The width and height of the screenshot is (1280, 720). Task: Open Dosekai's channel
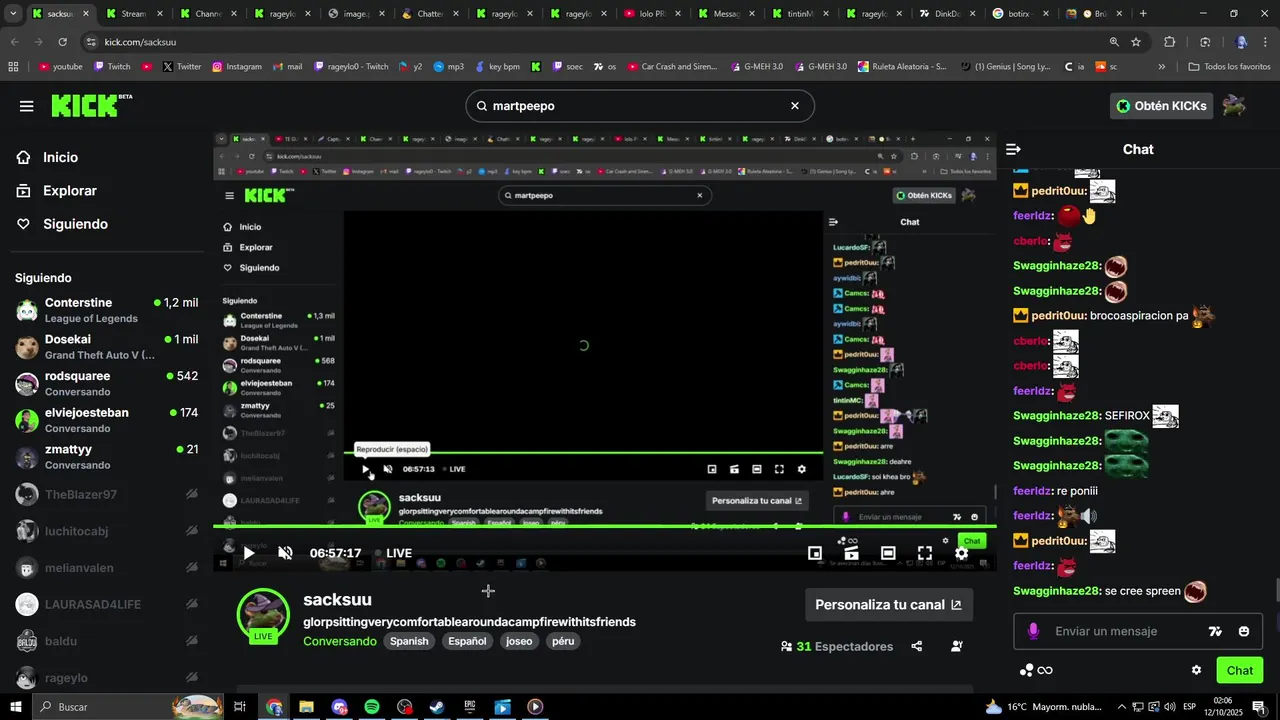(107, 347)
